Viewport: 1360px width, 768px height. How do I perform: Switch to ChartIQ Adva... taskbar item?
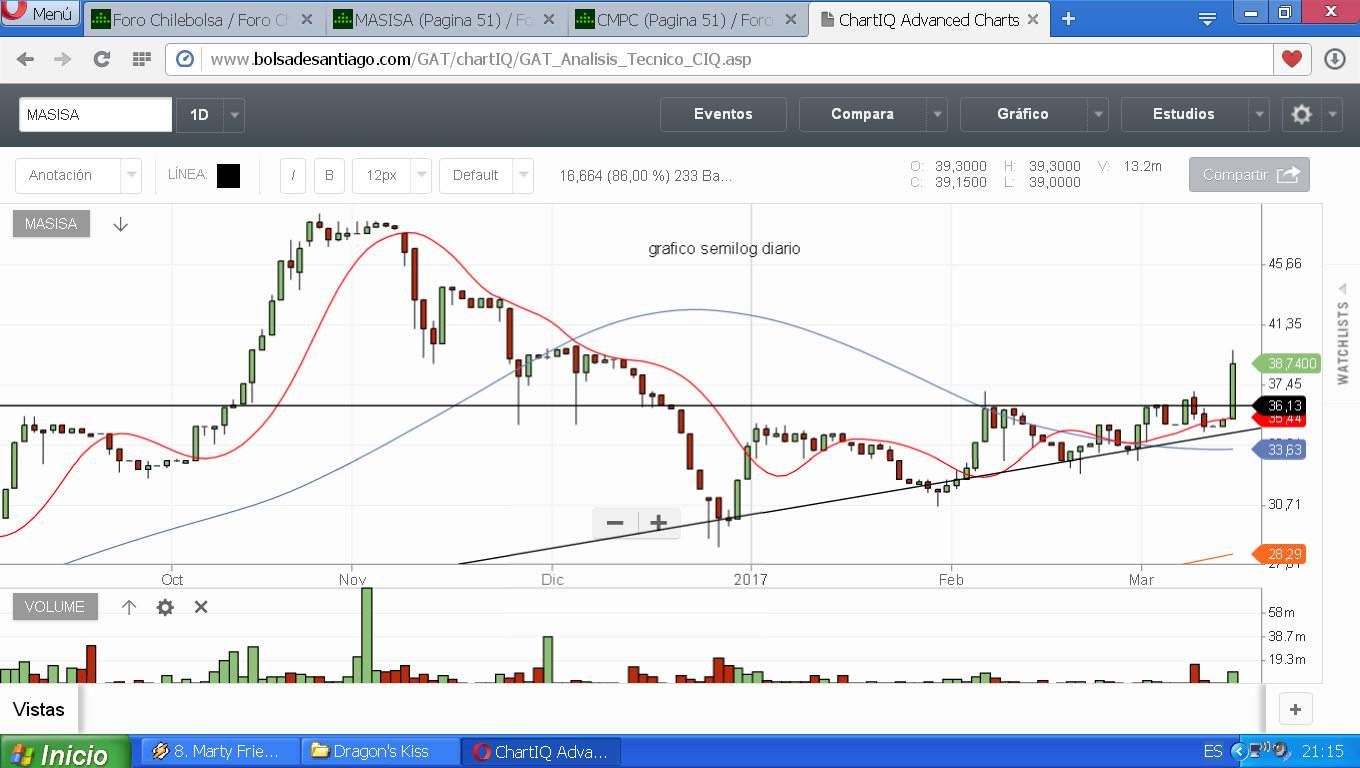pos(541,751)
